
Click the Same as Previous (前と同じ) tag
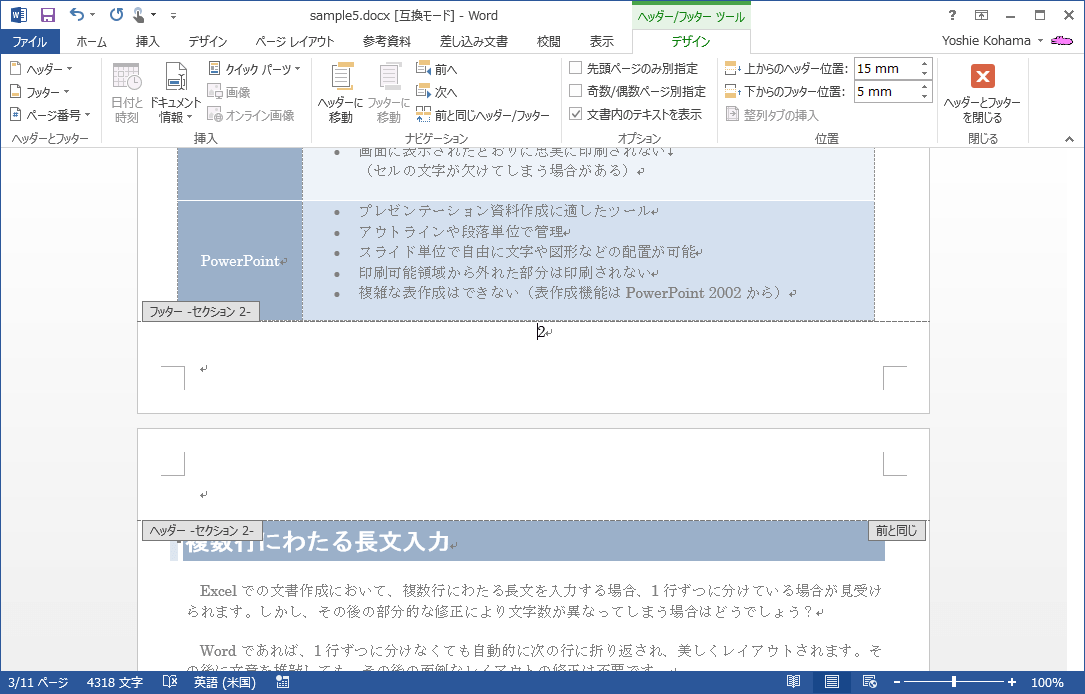896,531
